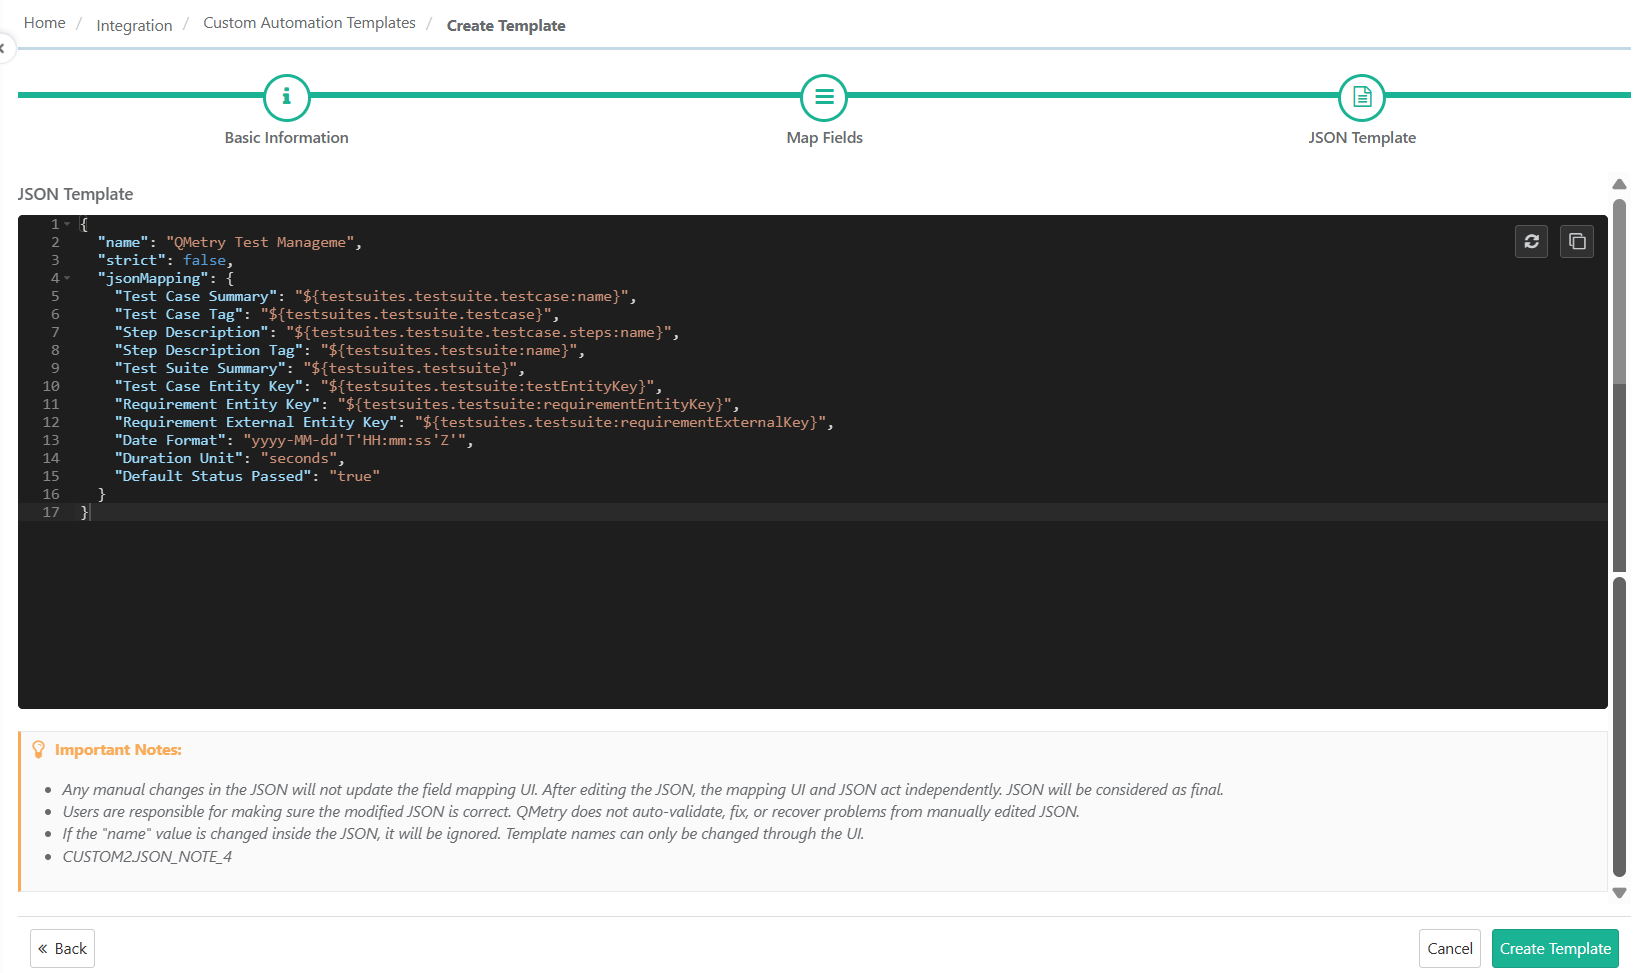Viewport: 1643px width, 973px height.
Task: Click the note about users responsible for JSON
Action: coord(571,811)
